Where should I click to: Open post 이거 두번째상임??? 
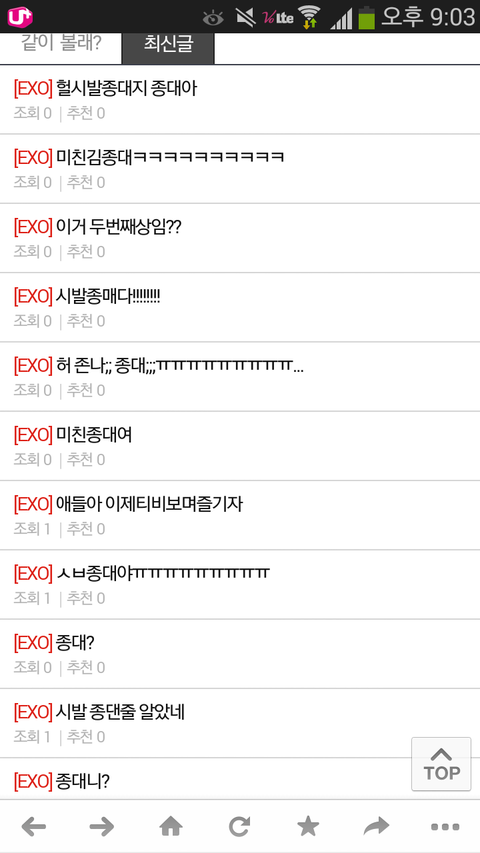240,238
